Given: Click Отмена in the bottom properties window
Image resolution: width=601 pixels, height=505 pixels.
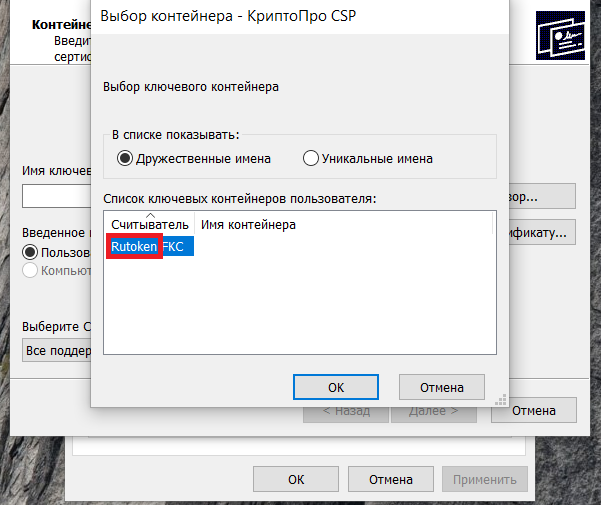Looking at the screenshot, I should pos(391,479).
